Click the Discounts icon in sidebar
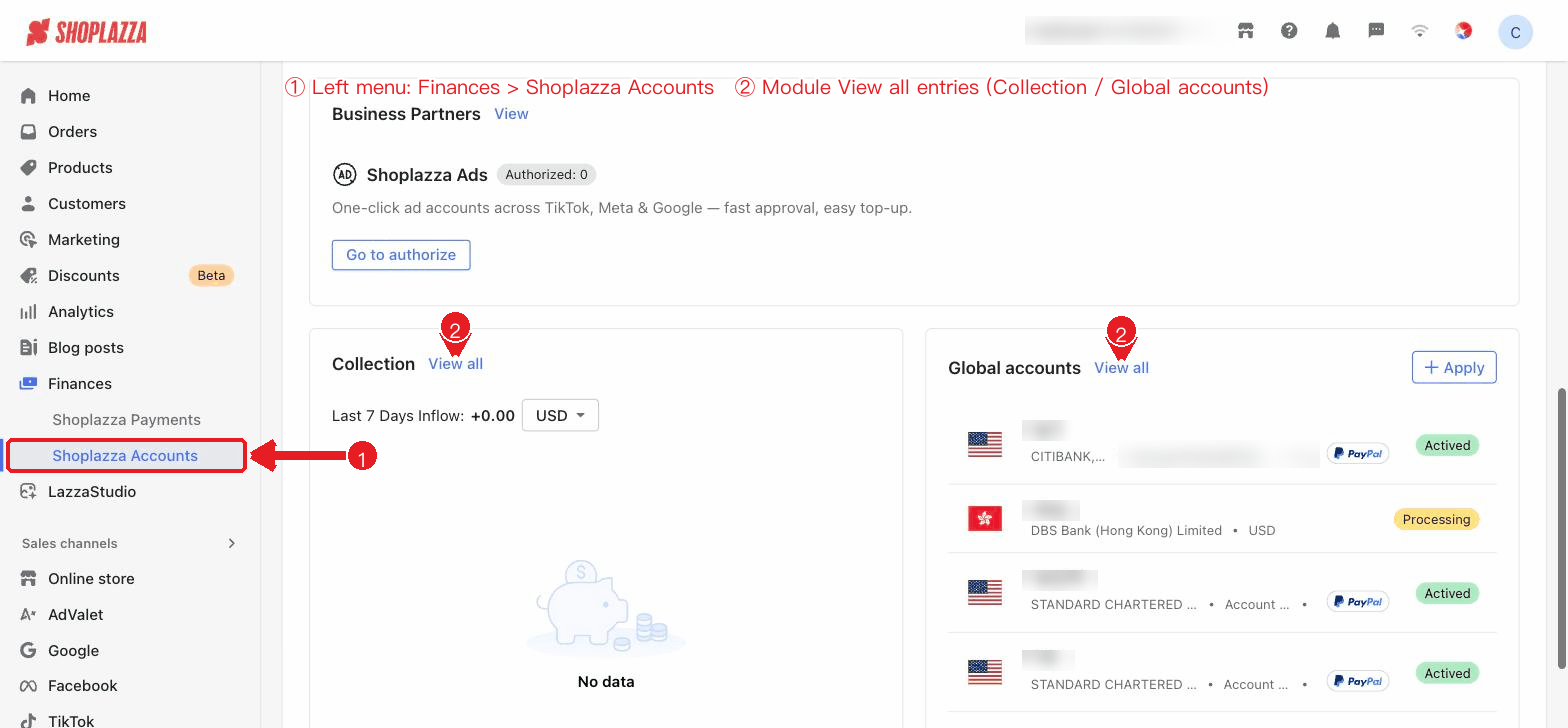 [28, 276]
